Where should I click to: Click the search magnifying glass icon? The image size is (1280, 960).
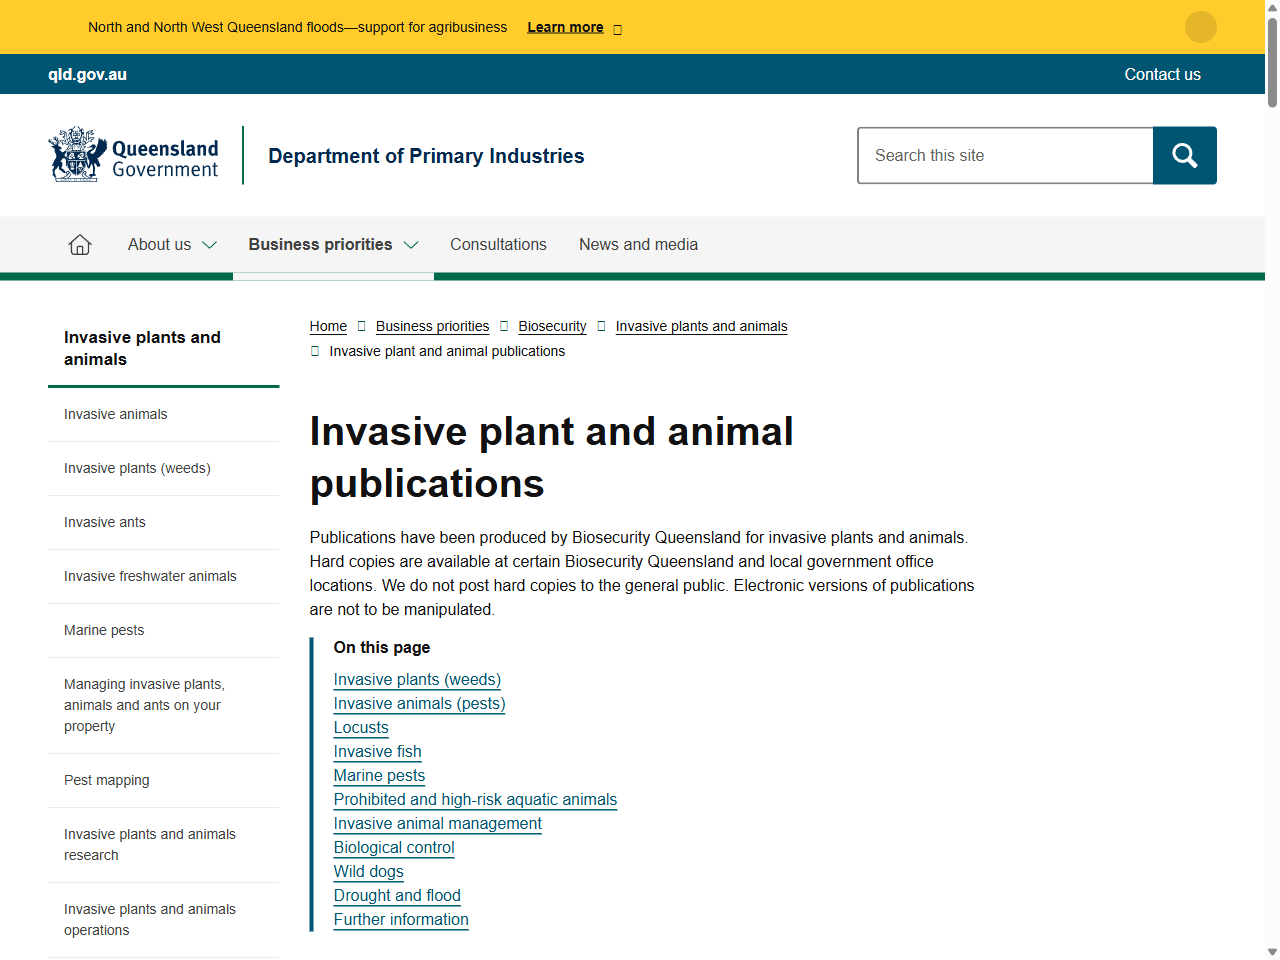coord(1184,155)
